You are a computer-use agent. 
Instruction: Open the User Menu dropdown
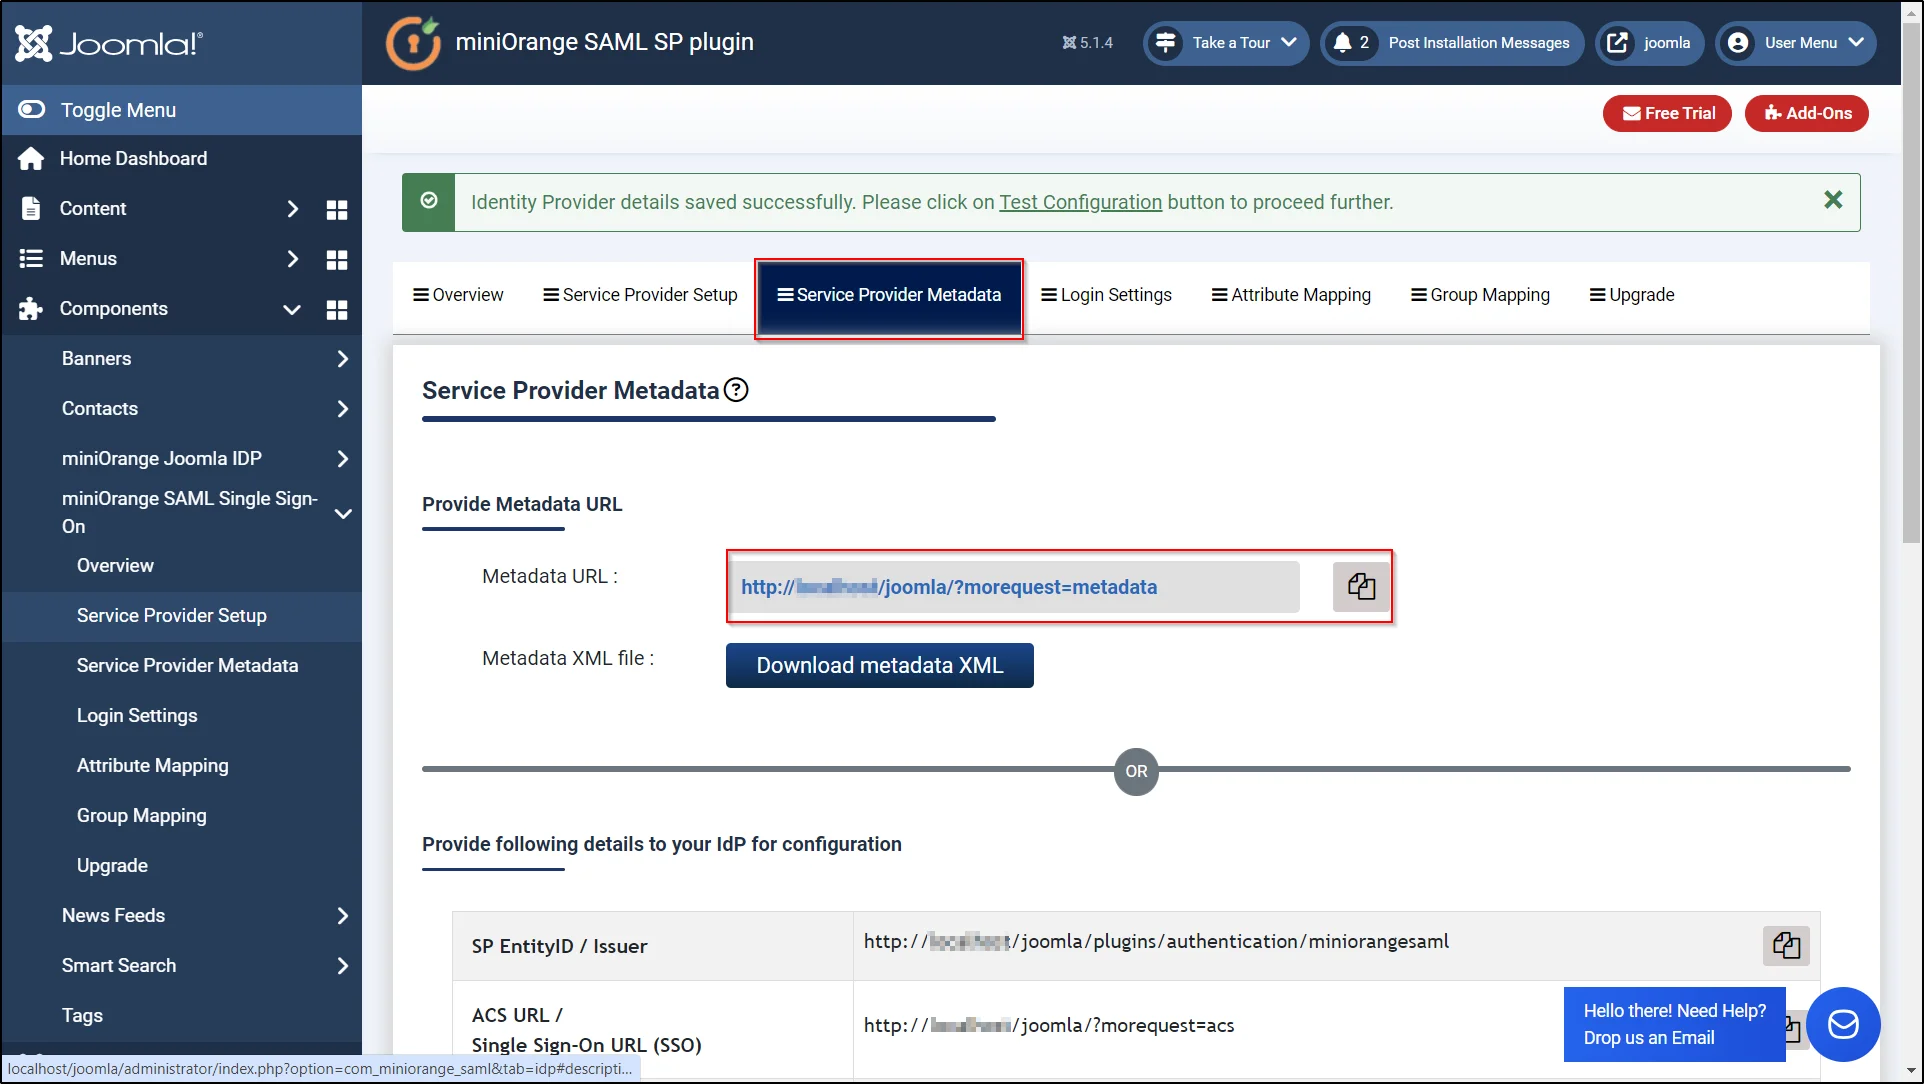pos(1796,43)
